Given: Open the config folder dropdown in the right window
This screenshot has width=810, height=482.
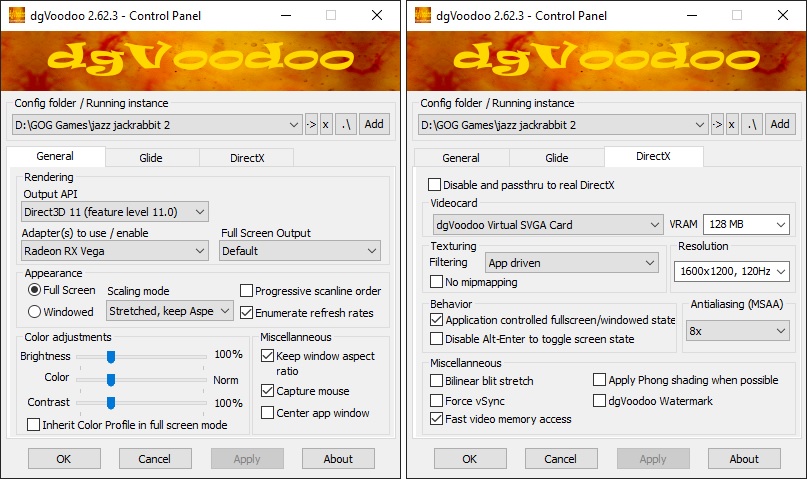Looking at the screenshot, I should pos(563,125).
